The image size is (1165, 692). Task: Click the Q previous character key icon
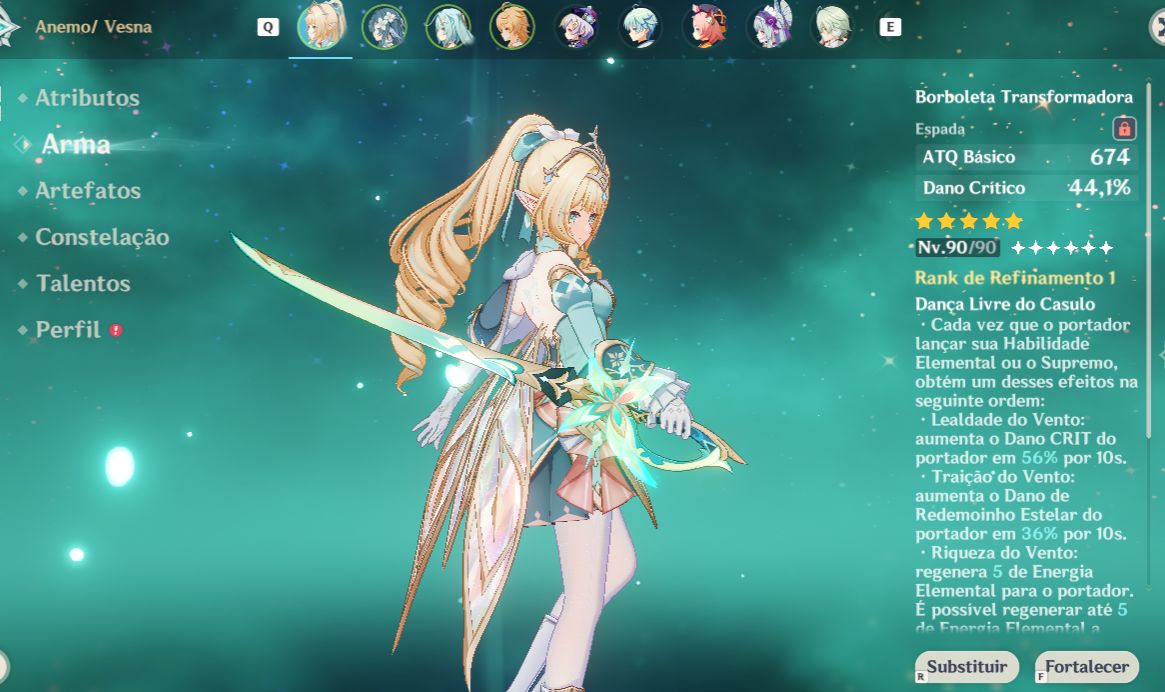pyautogui.click(x=267, y=28)
